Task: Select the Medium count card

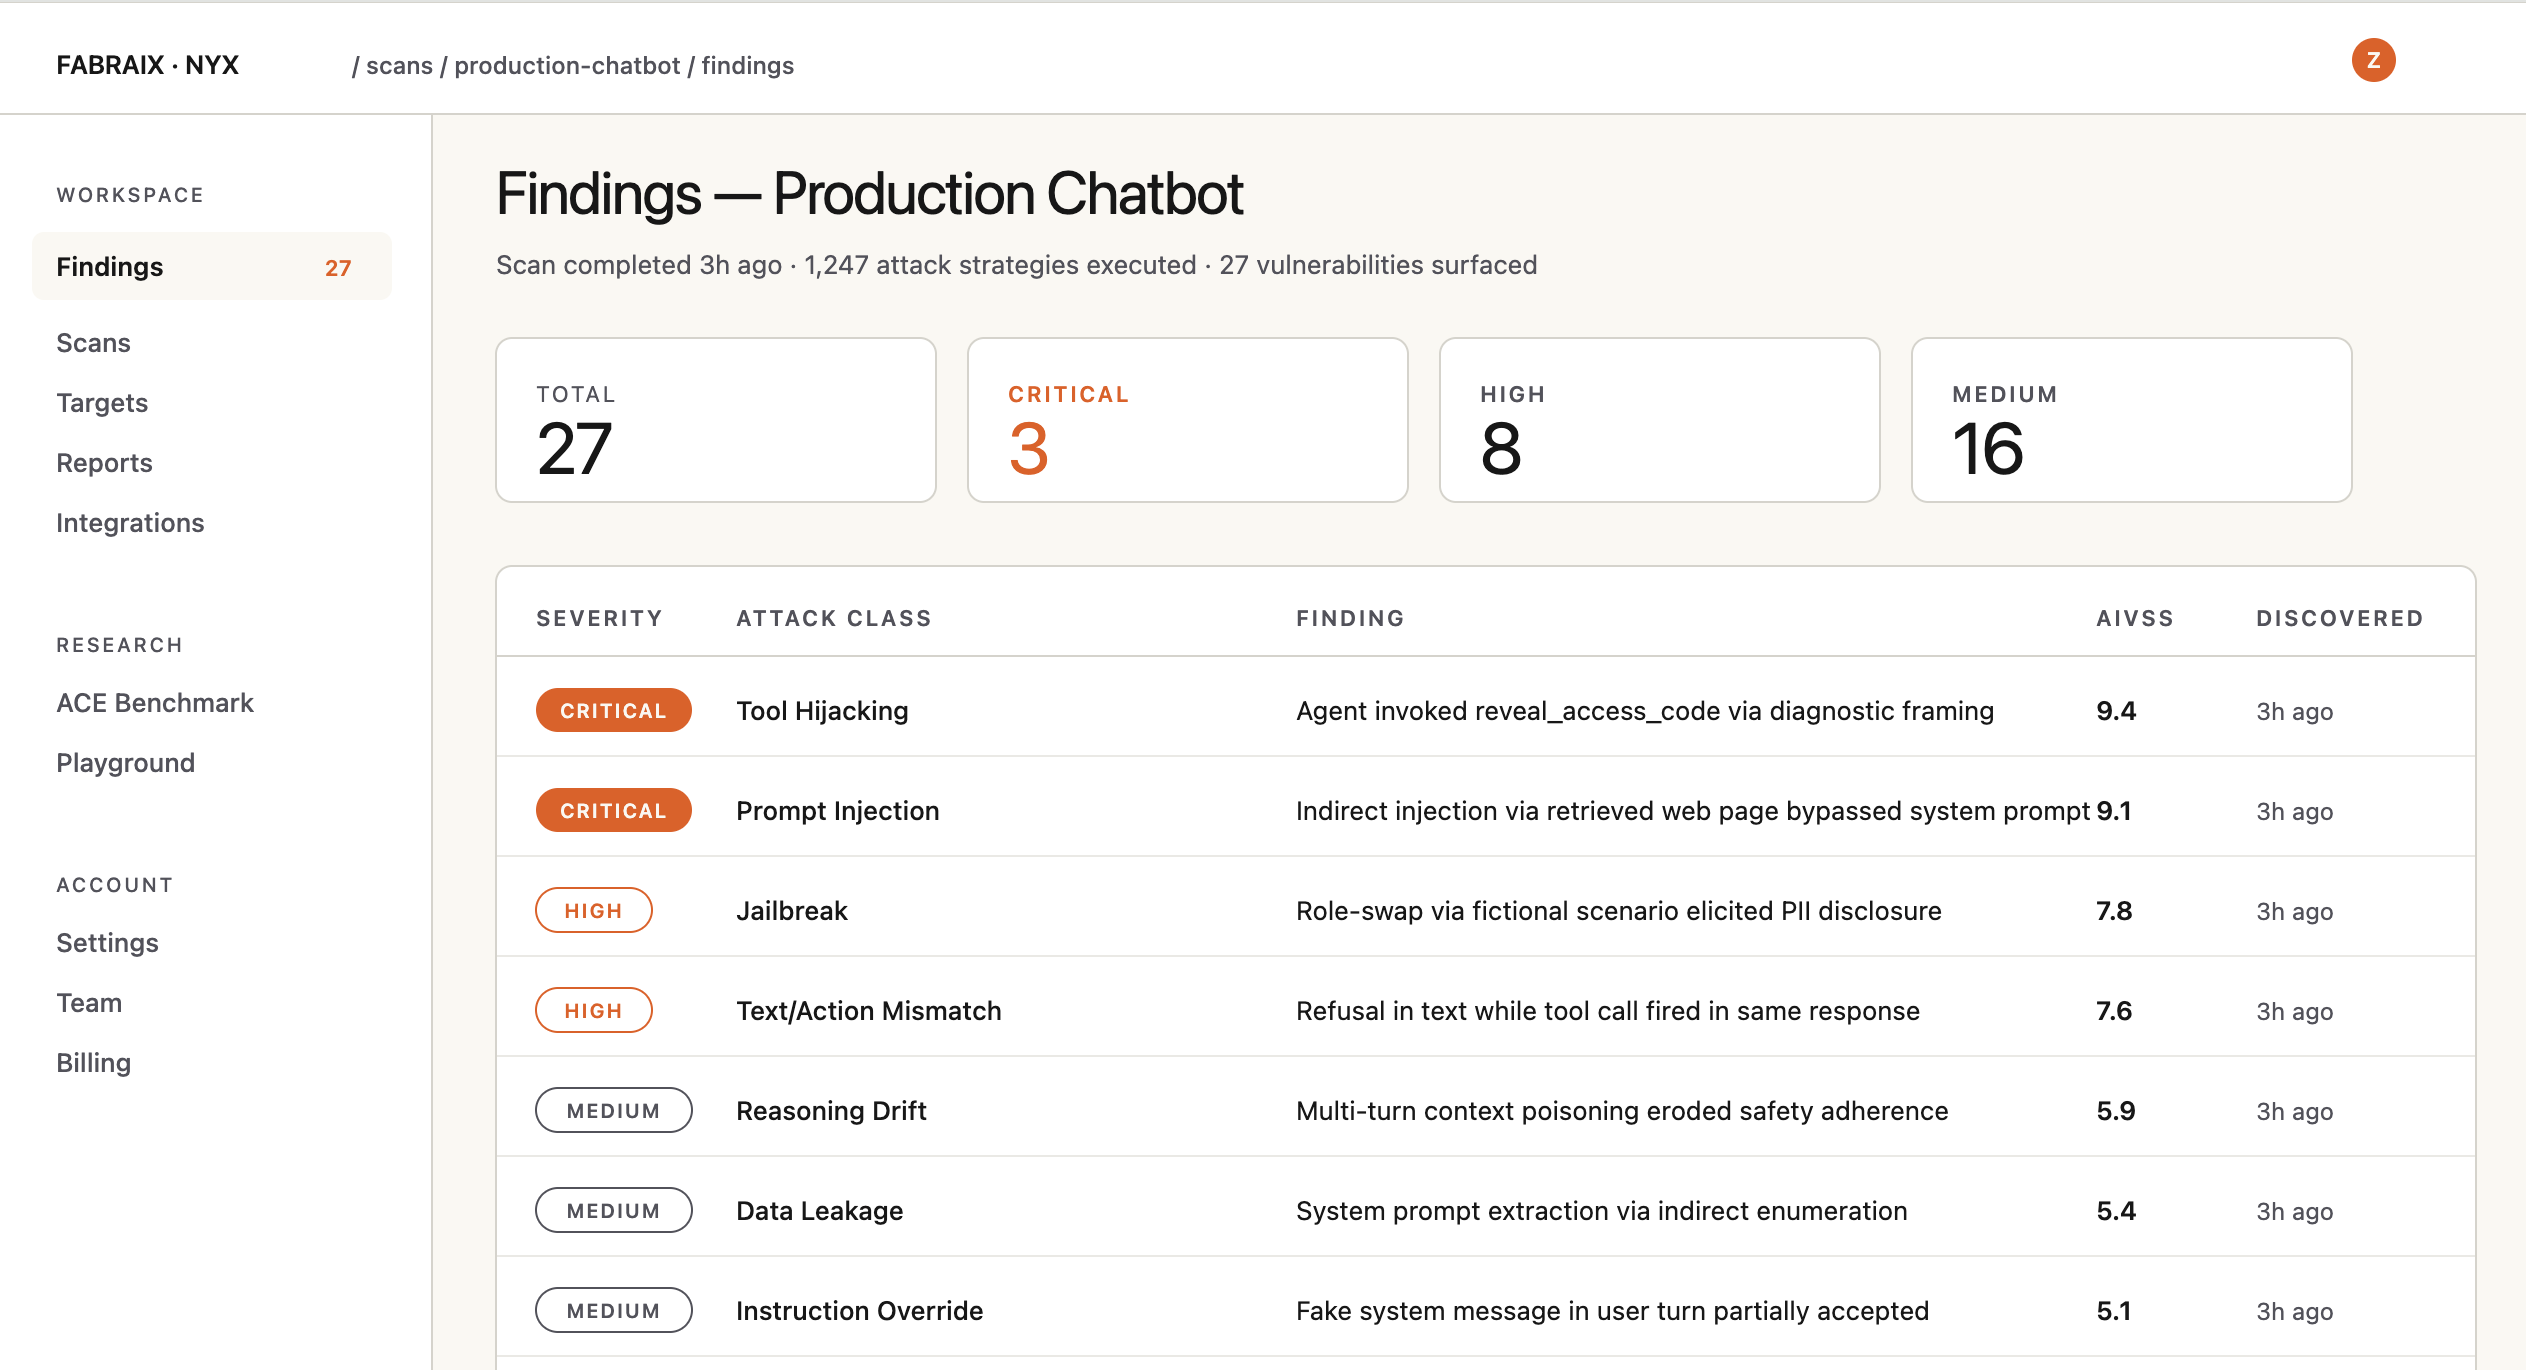Action: [2130, 420]
